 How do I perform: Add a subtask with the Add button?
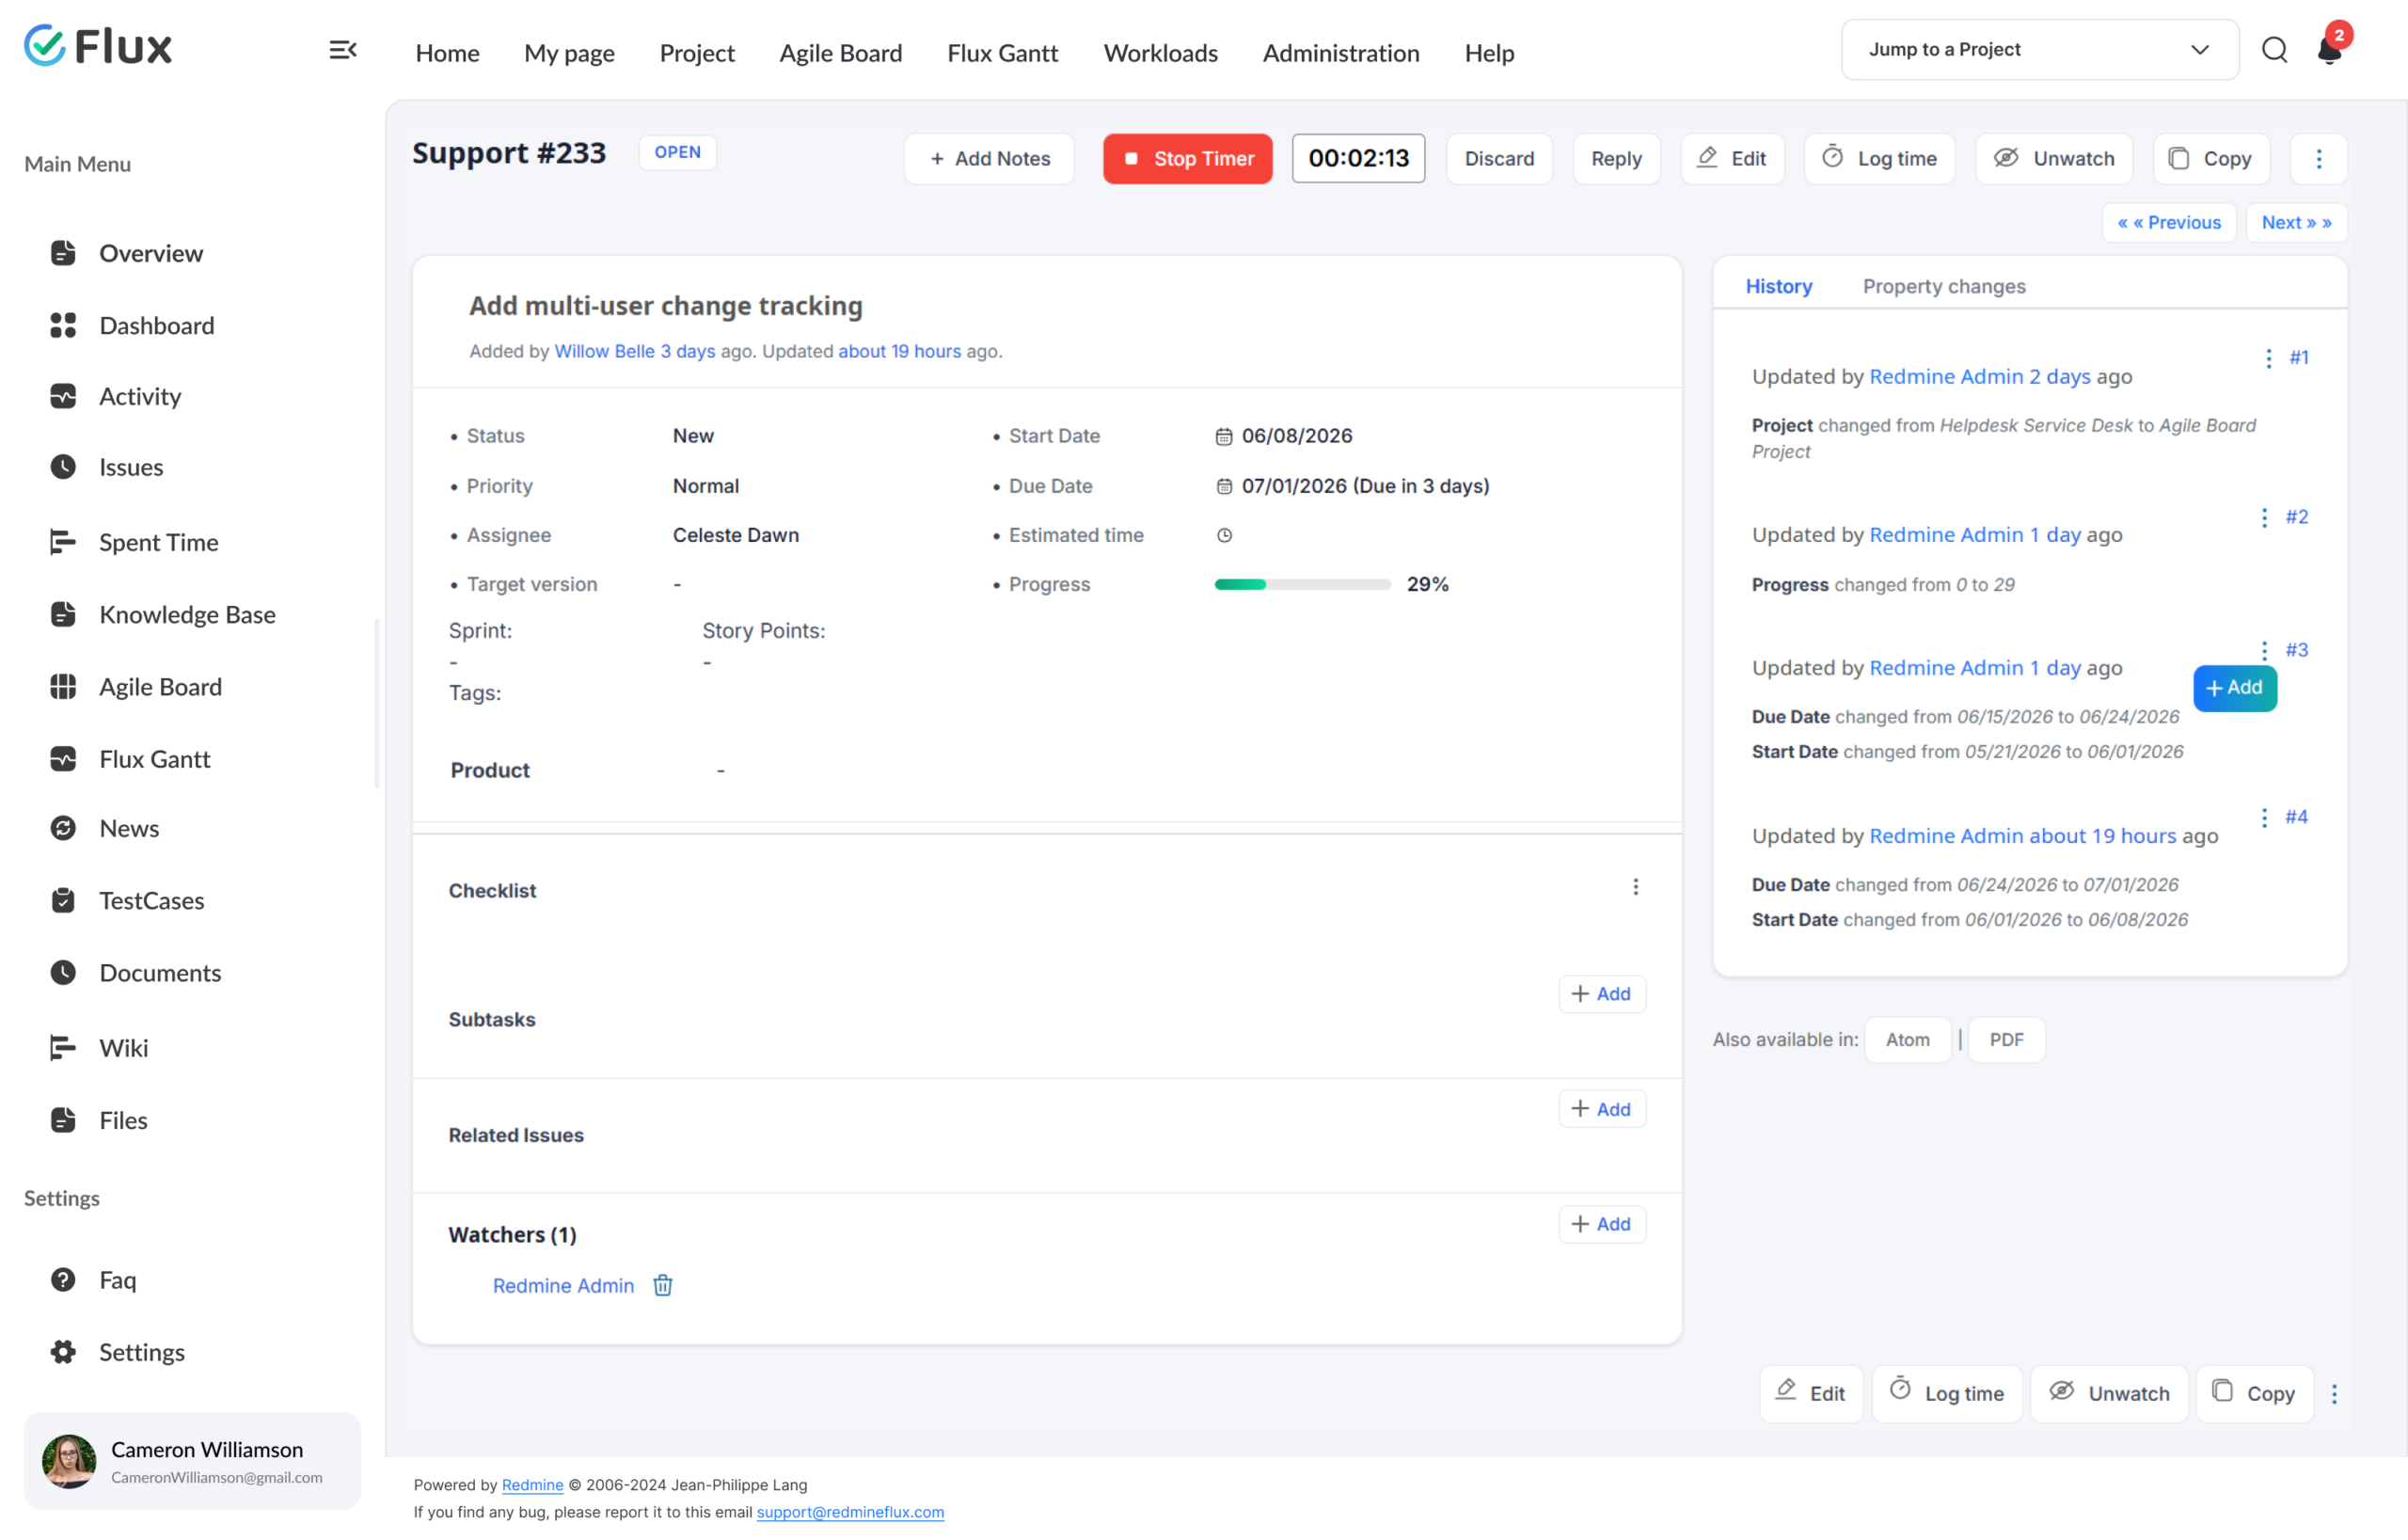point(1602,993)
